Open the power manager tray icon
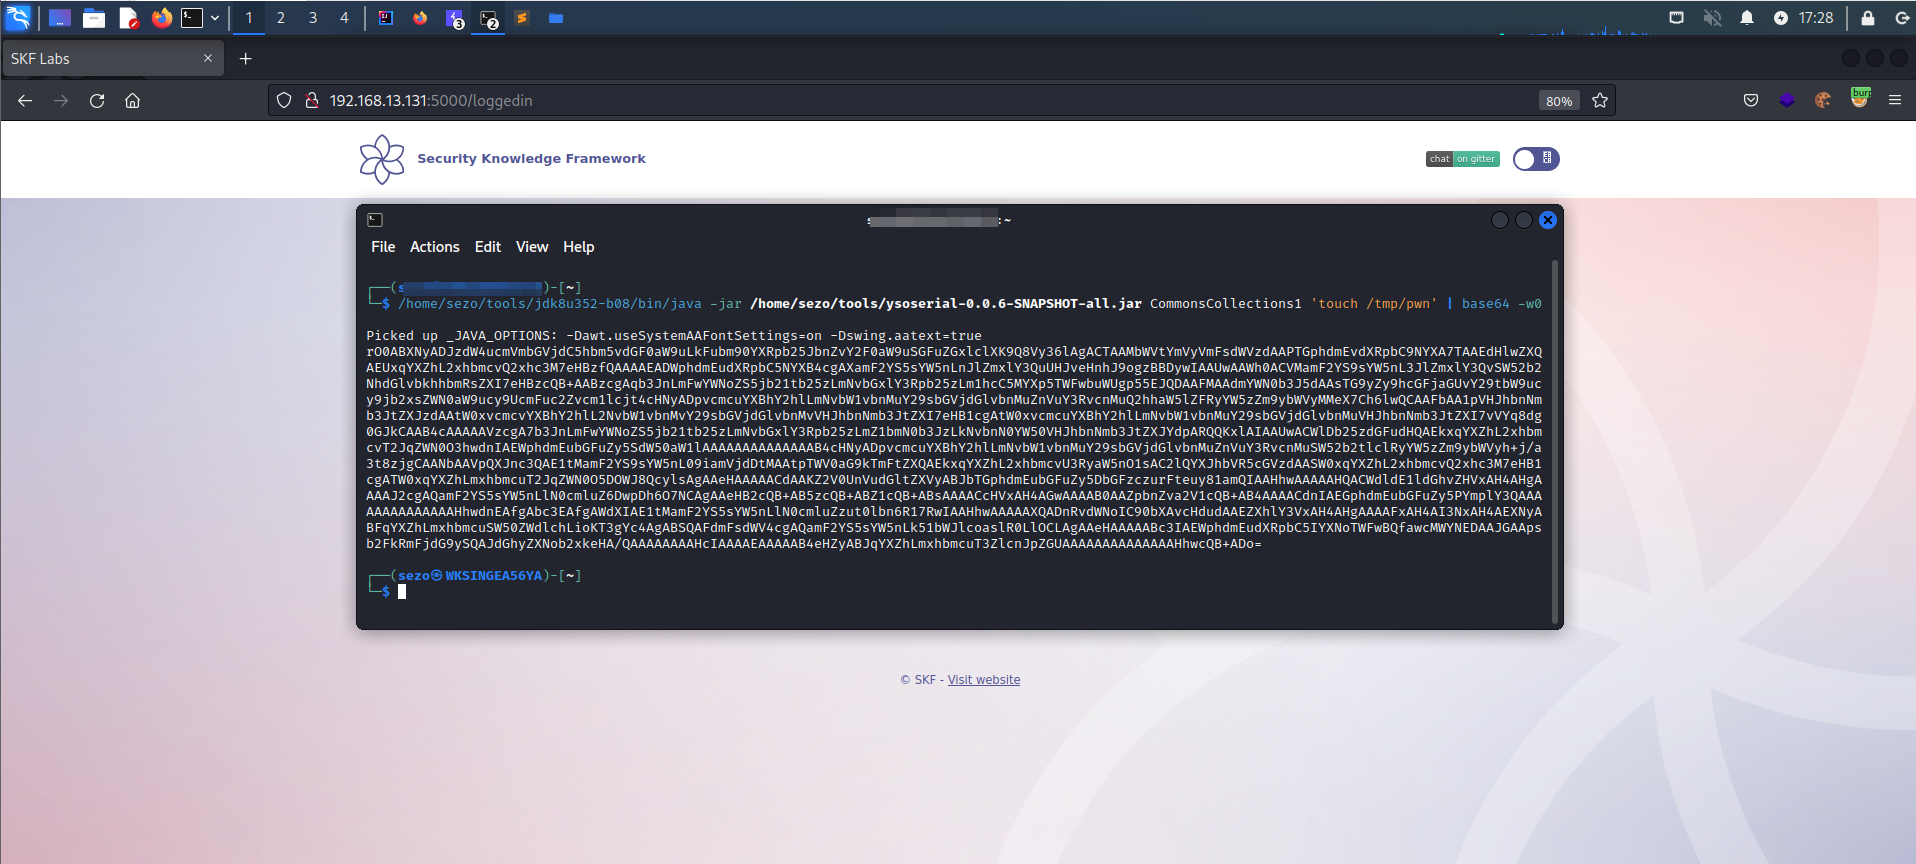 click(x=1781, y=18)
